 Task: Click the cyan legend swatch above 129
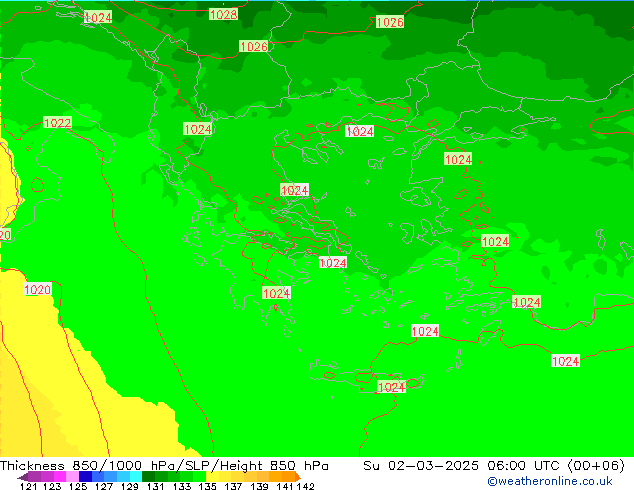coord(136,476)
